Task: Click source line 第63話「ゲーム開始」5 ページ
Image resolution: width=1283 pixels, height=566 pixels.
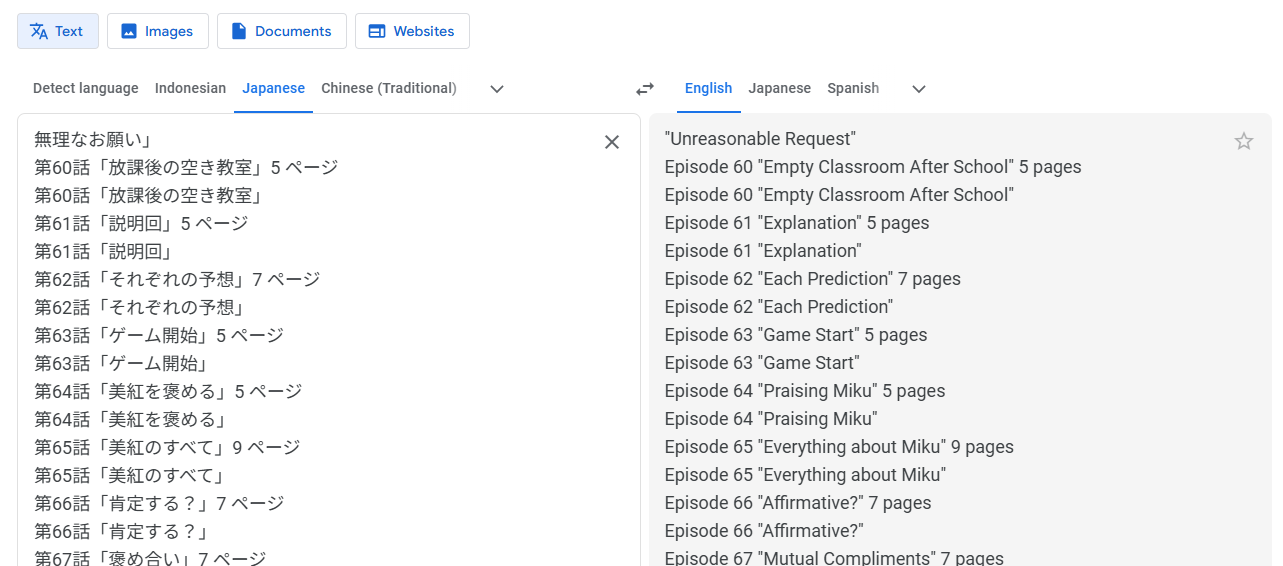Action: point(159,335)
